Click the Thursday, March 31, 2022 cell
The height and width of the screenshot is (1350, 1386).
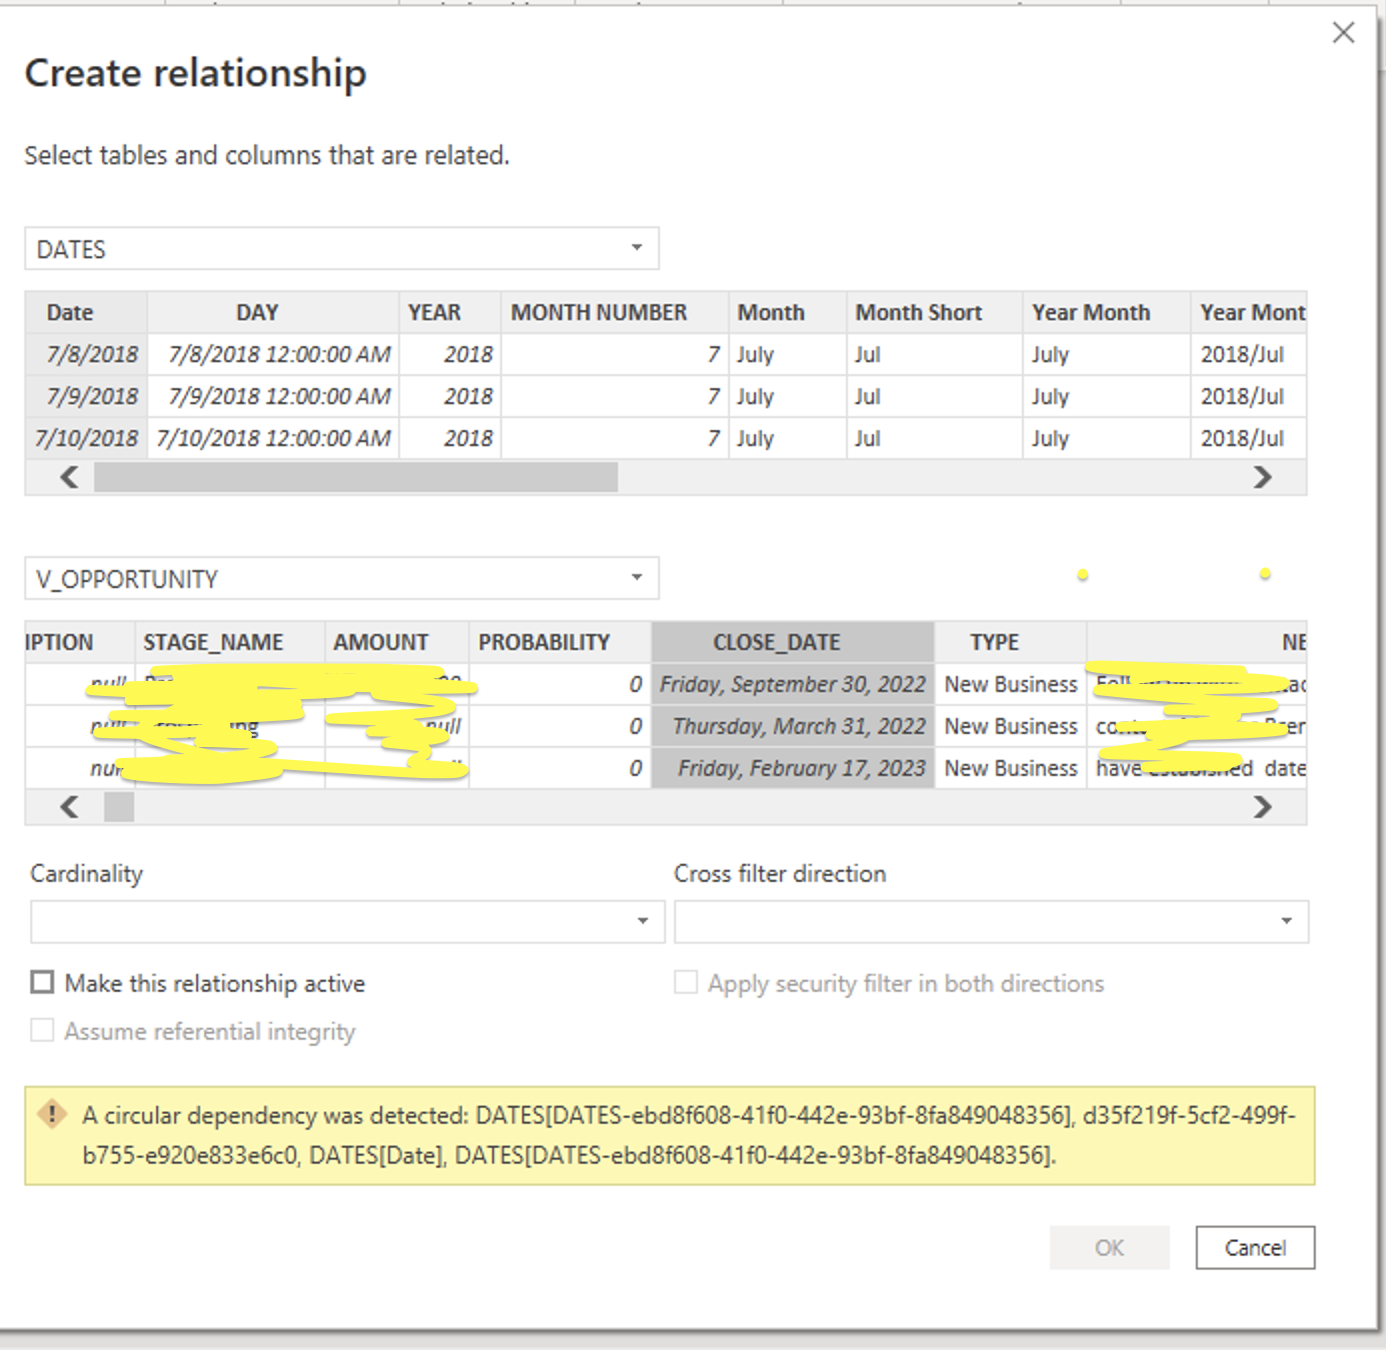[x=793, y=726]
